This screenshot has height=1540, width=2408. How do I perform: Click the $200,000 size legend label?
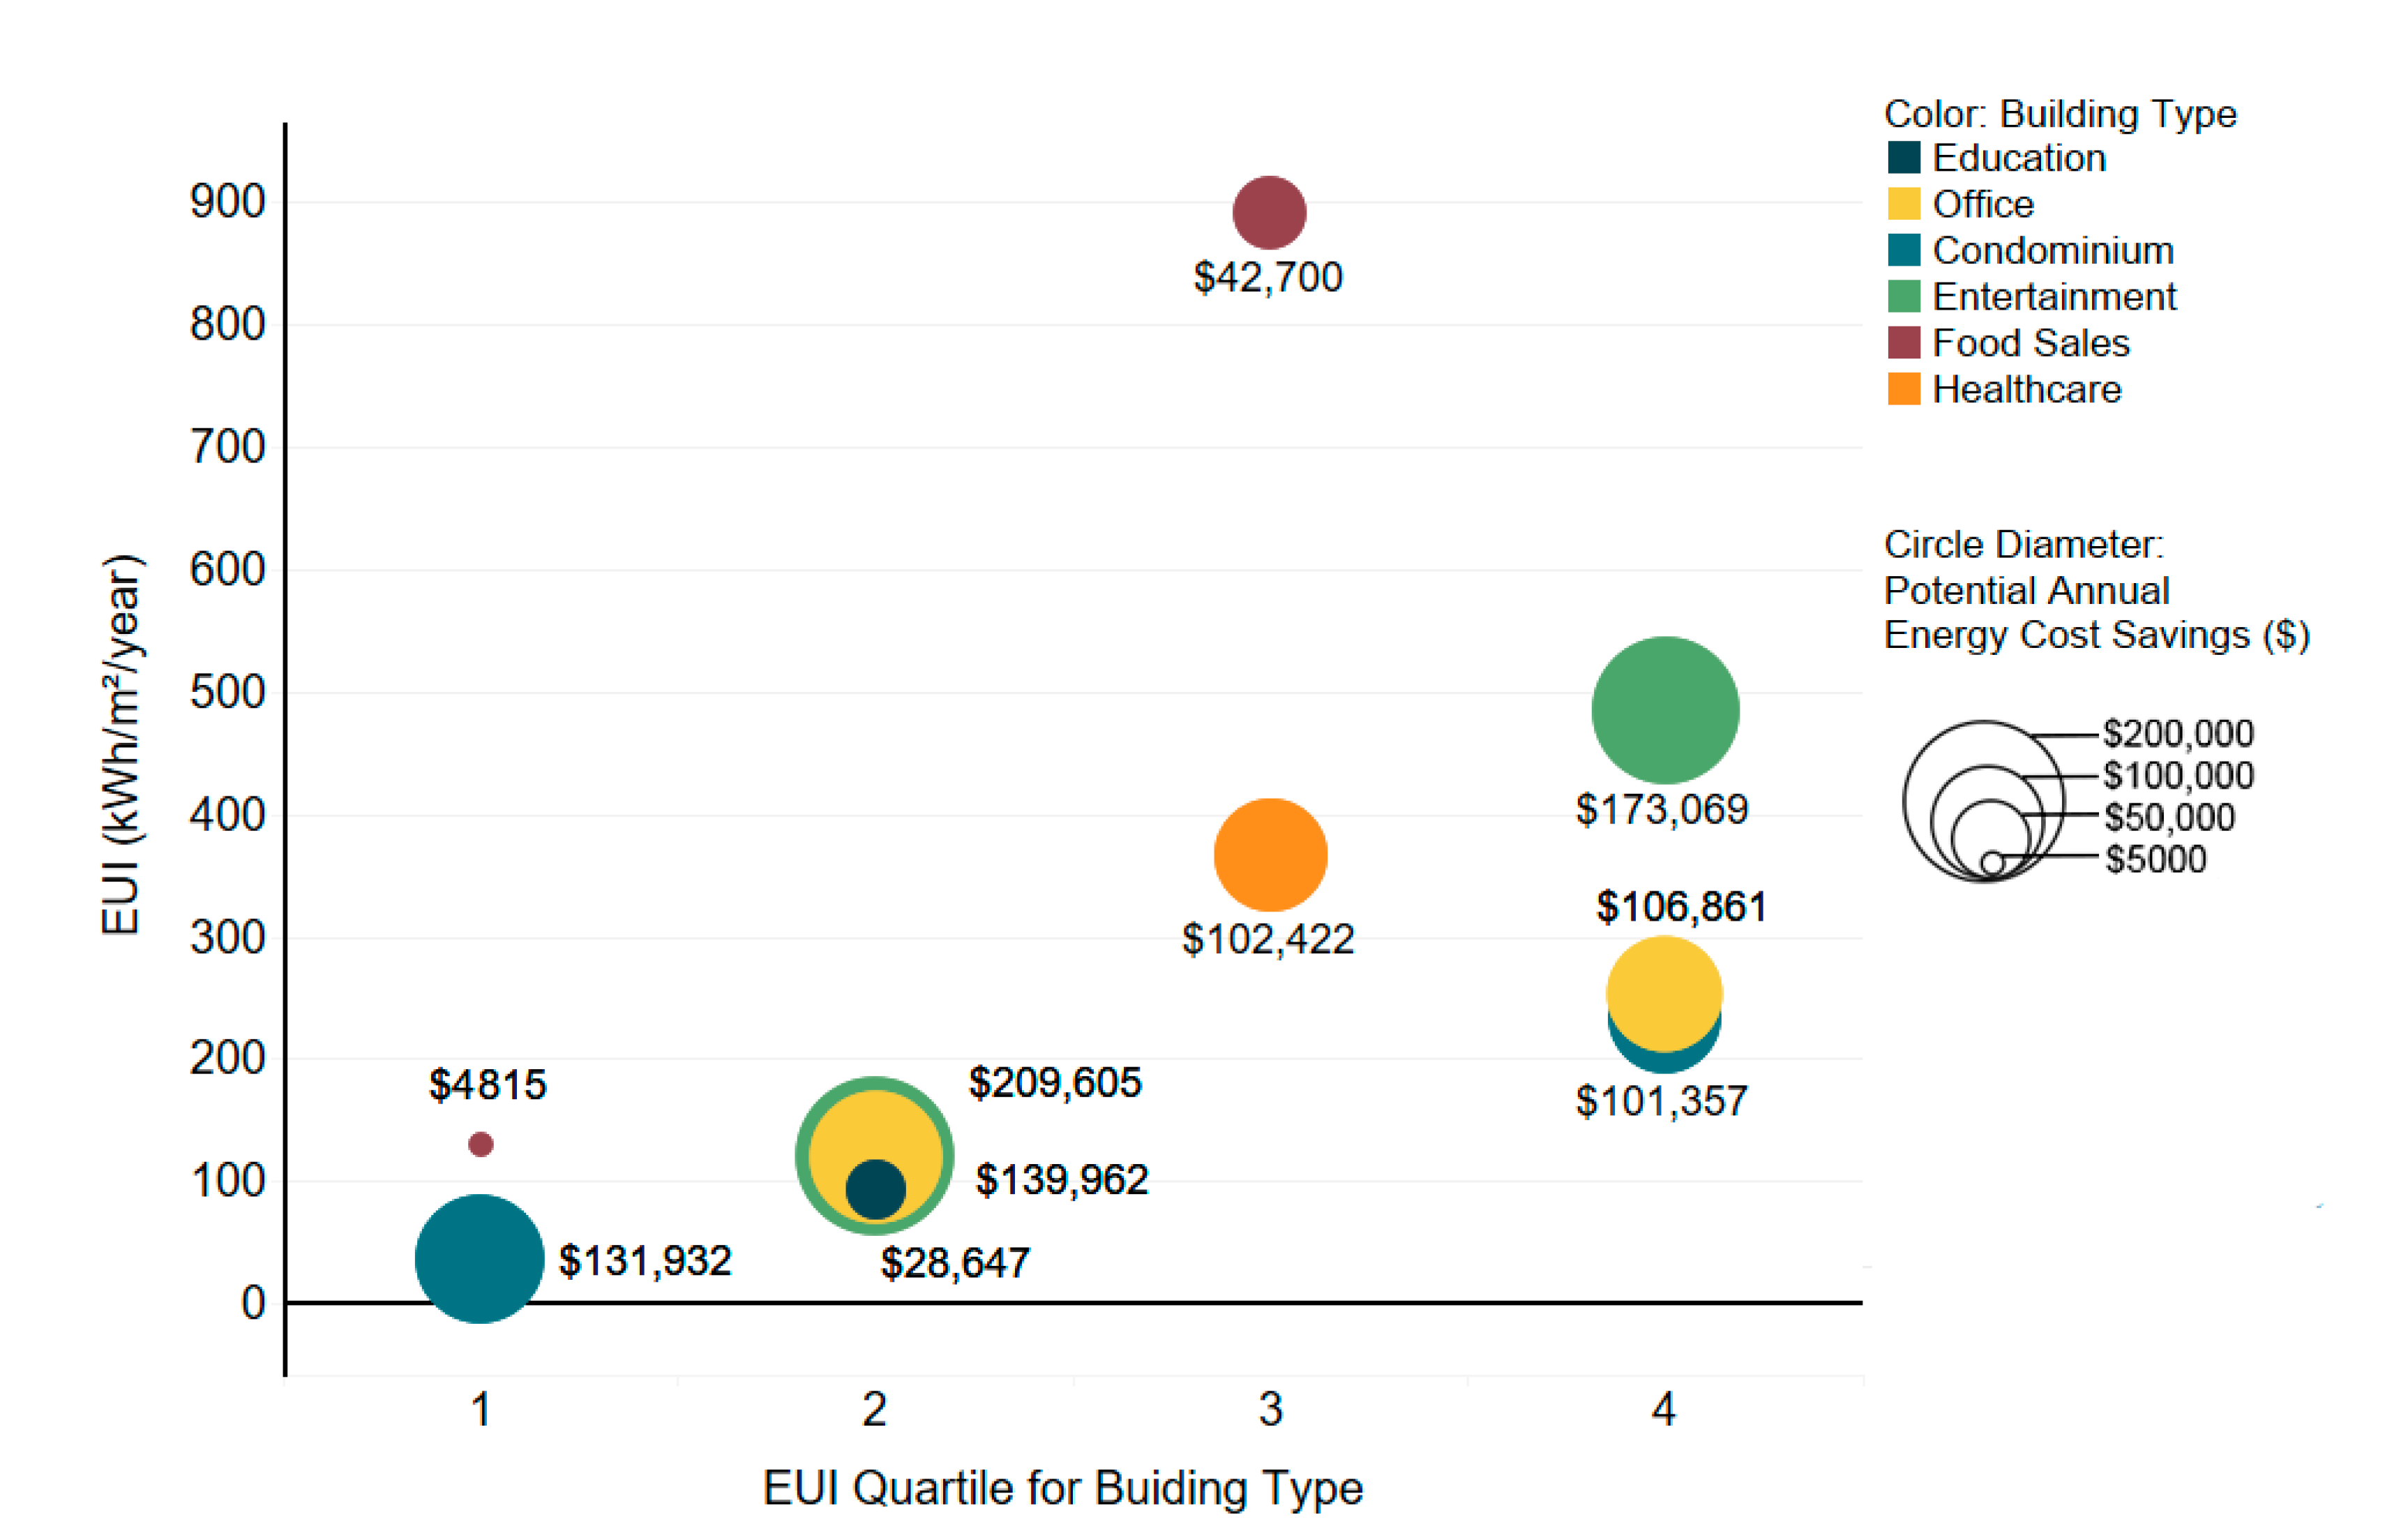tap(2178, 733)
